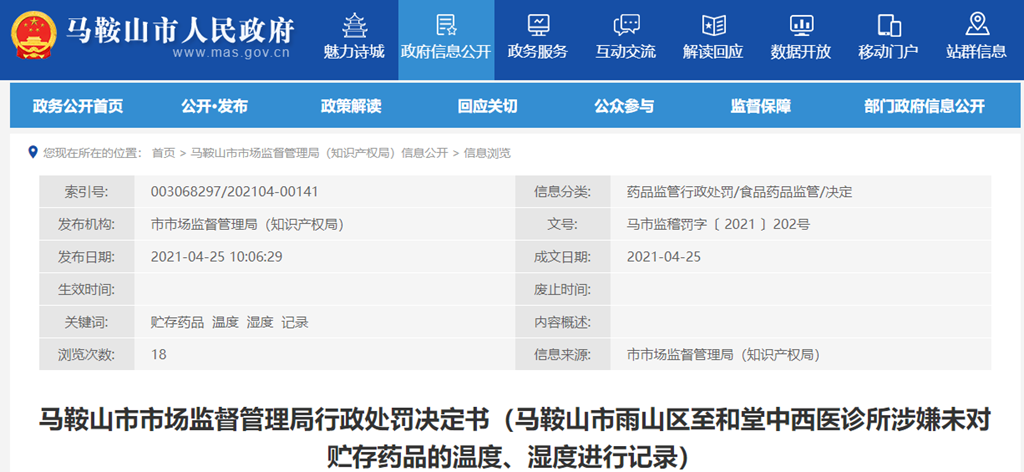Click the 废止时间 label cell
The height and width of the screenshot is (472, 1024).
pyautogui.click(x=562, y=289)
